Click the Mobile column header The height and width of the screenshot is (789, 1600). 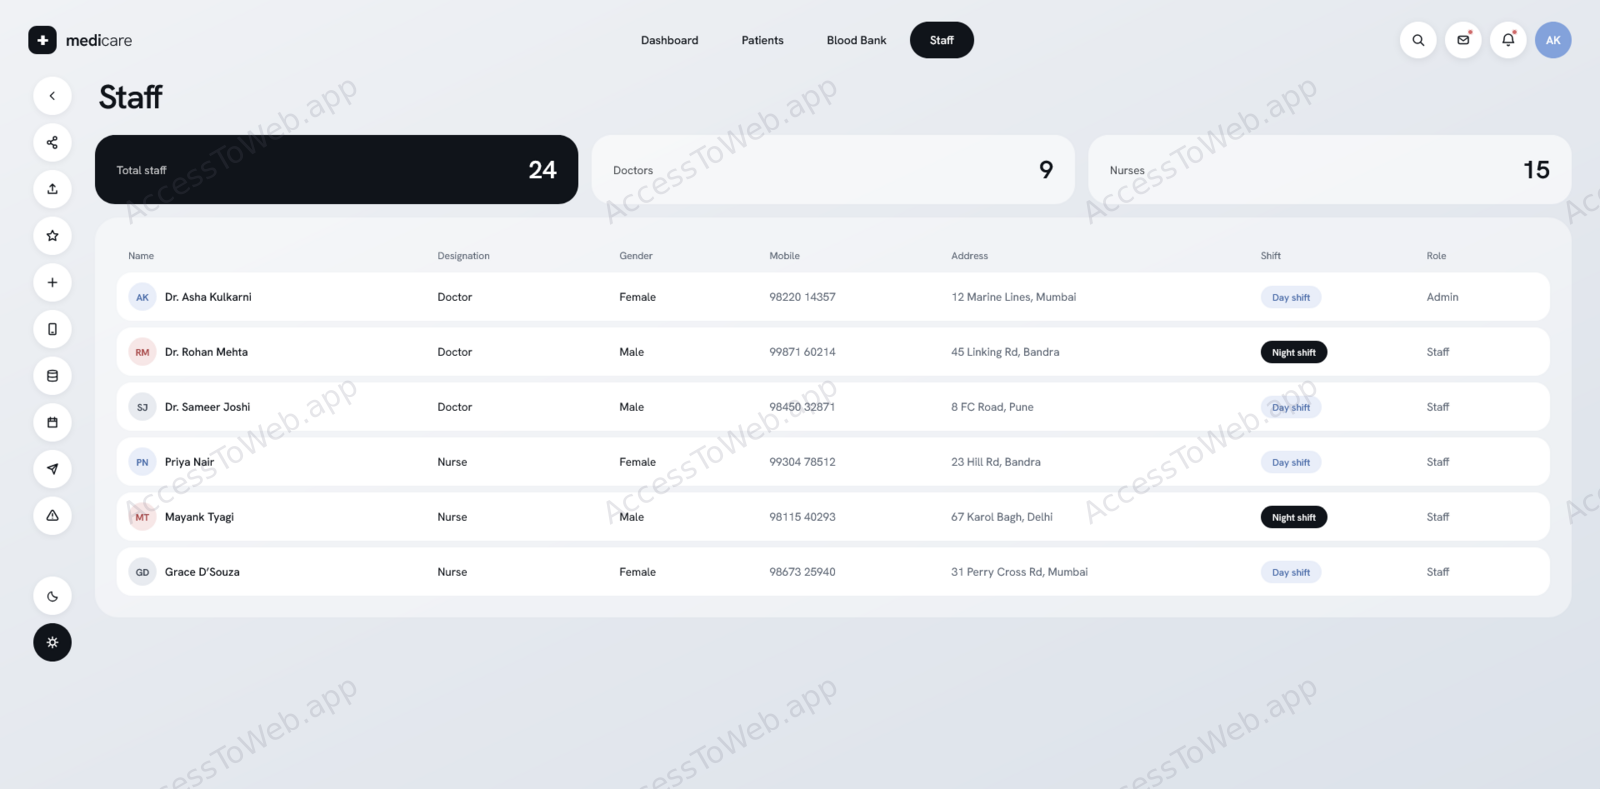[785, 256]
